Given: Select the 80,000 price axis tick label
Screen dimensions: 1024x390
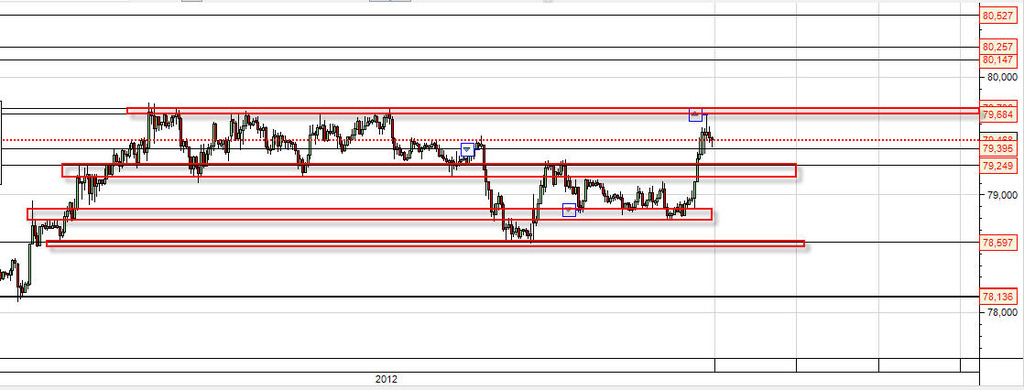Looking at the screenshot, I should (x=1000, y=77).
